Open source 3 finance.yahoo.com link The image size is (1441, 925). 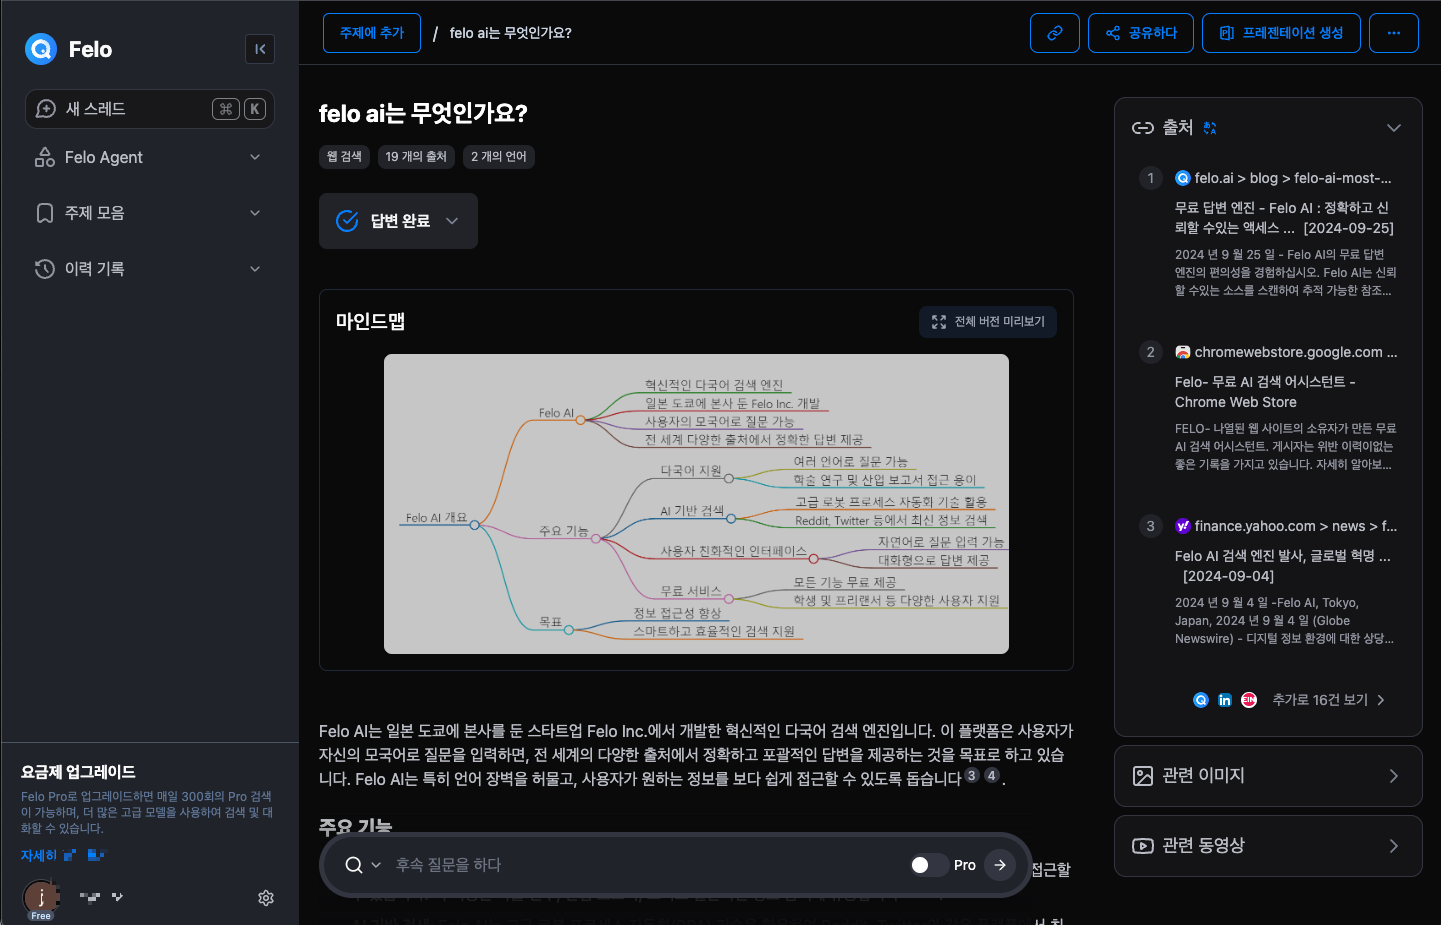(1296, 526)
